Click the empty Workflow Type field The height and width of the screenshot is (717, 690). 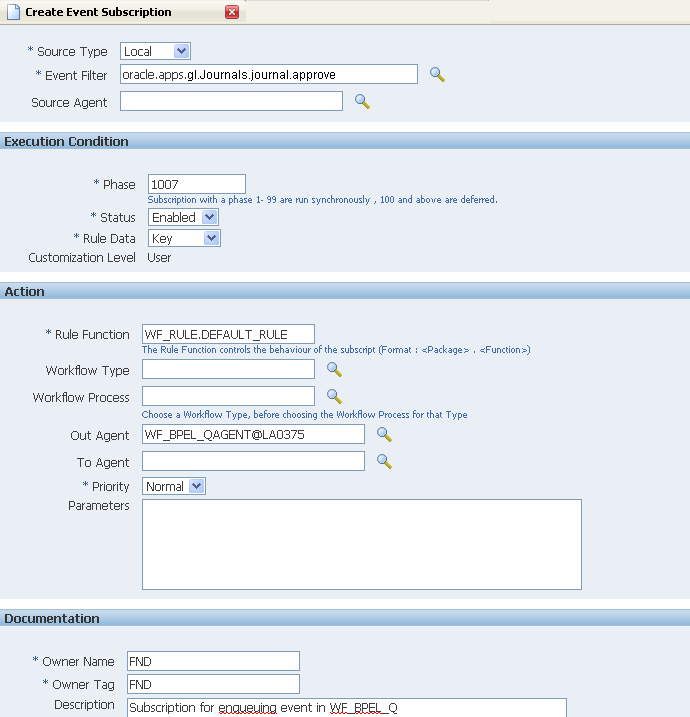(x=228, y=369)
